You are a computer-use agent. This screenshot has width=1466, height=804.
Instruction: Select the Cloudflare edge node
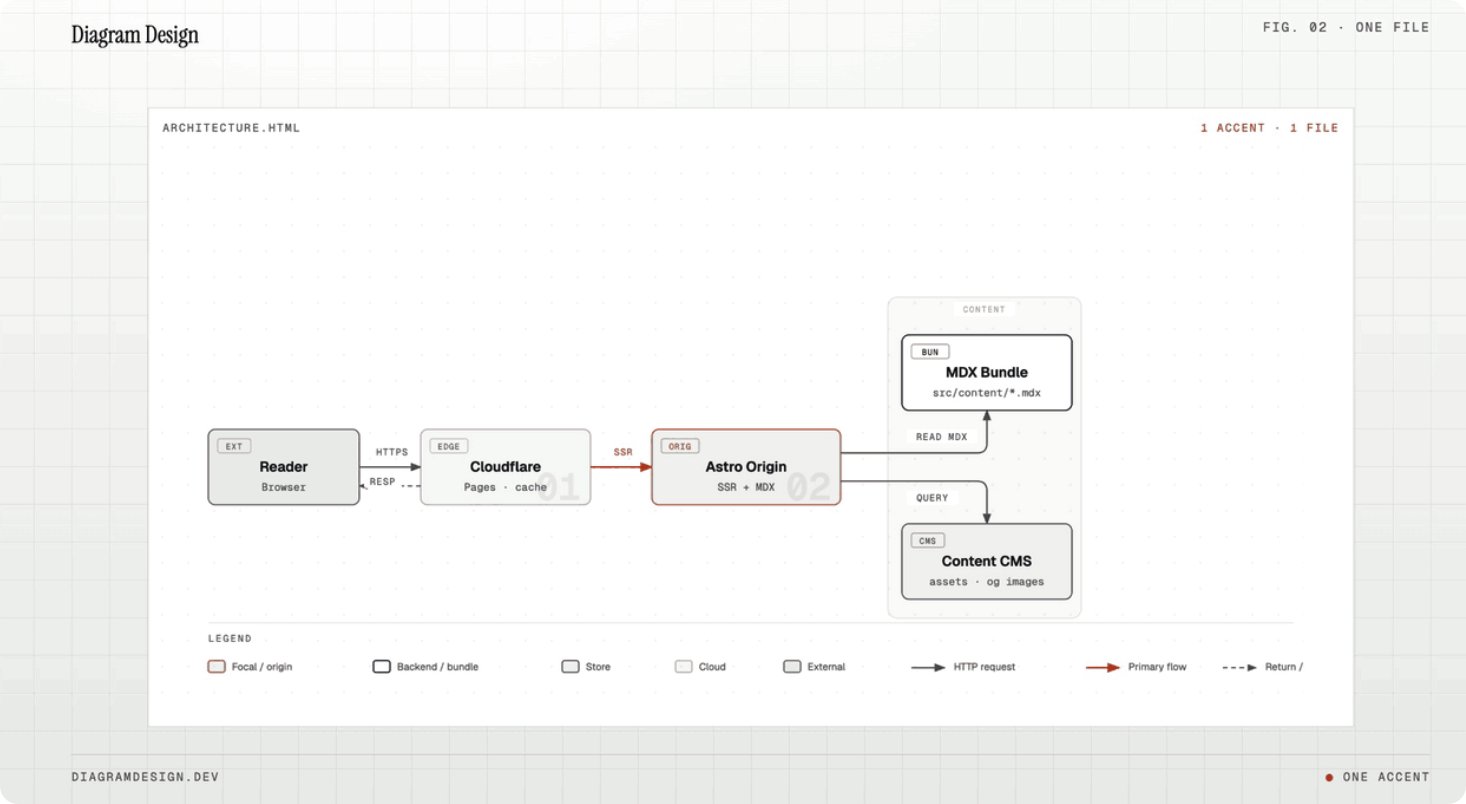click(505, 467)
